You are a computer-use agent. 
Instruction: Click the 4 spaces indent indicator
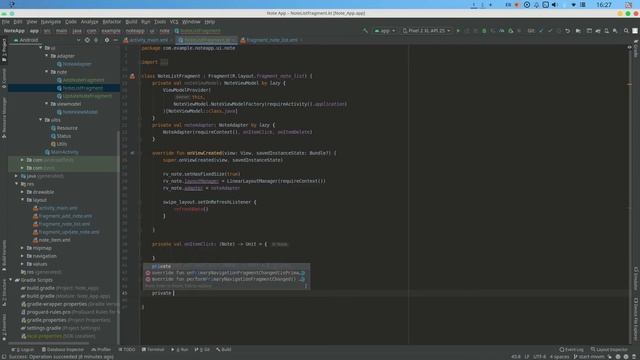click(559, 357)
